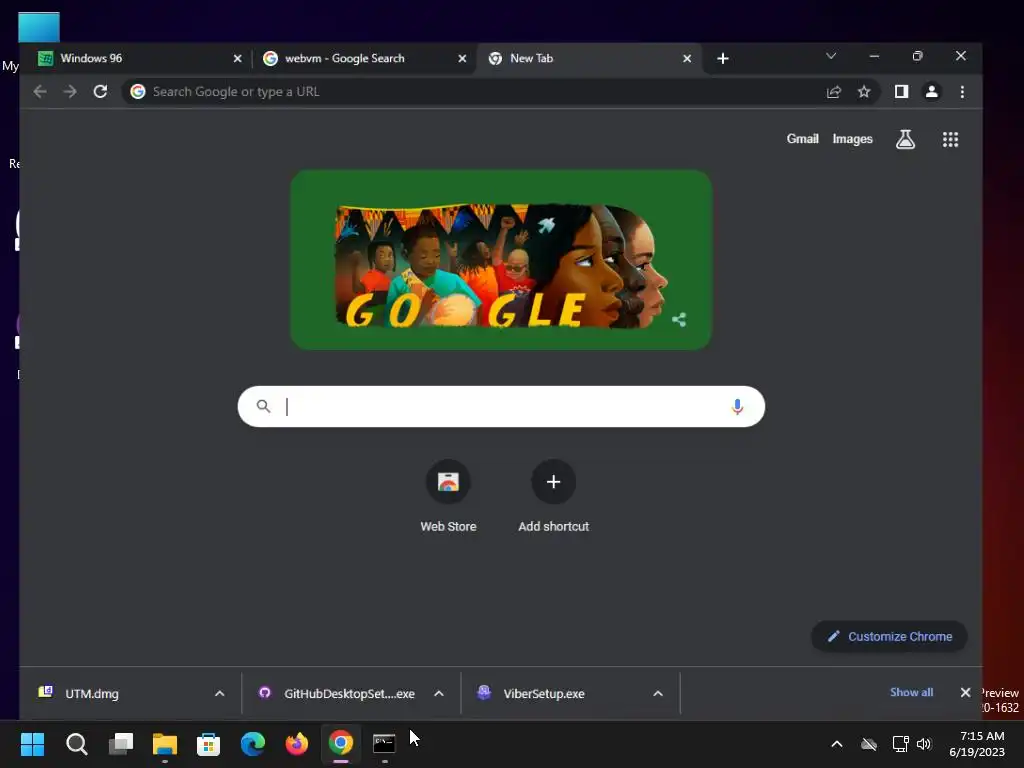Viewport: 1024px width, 768px height.
Task: Click the Chrome icon on taskbar
Action: 340,744
